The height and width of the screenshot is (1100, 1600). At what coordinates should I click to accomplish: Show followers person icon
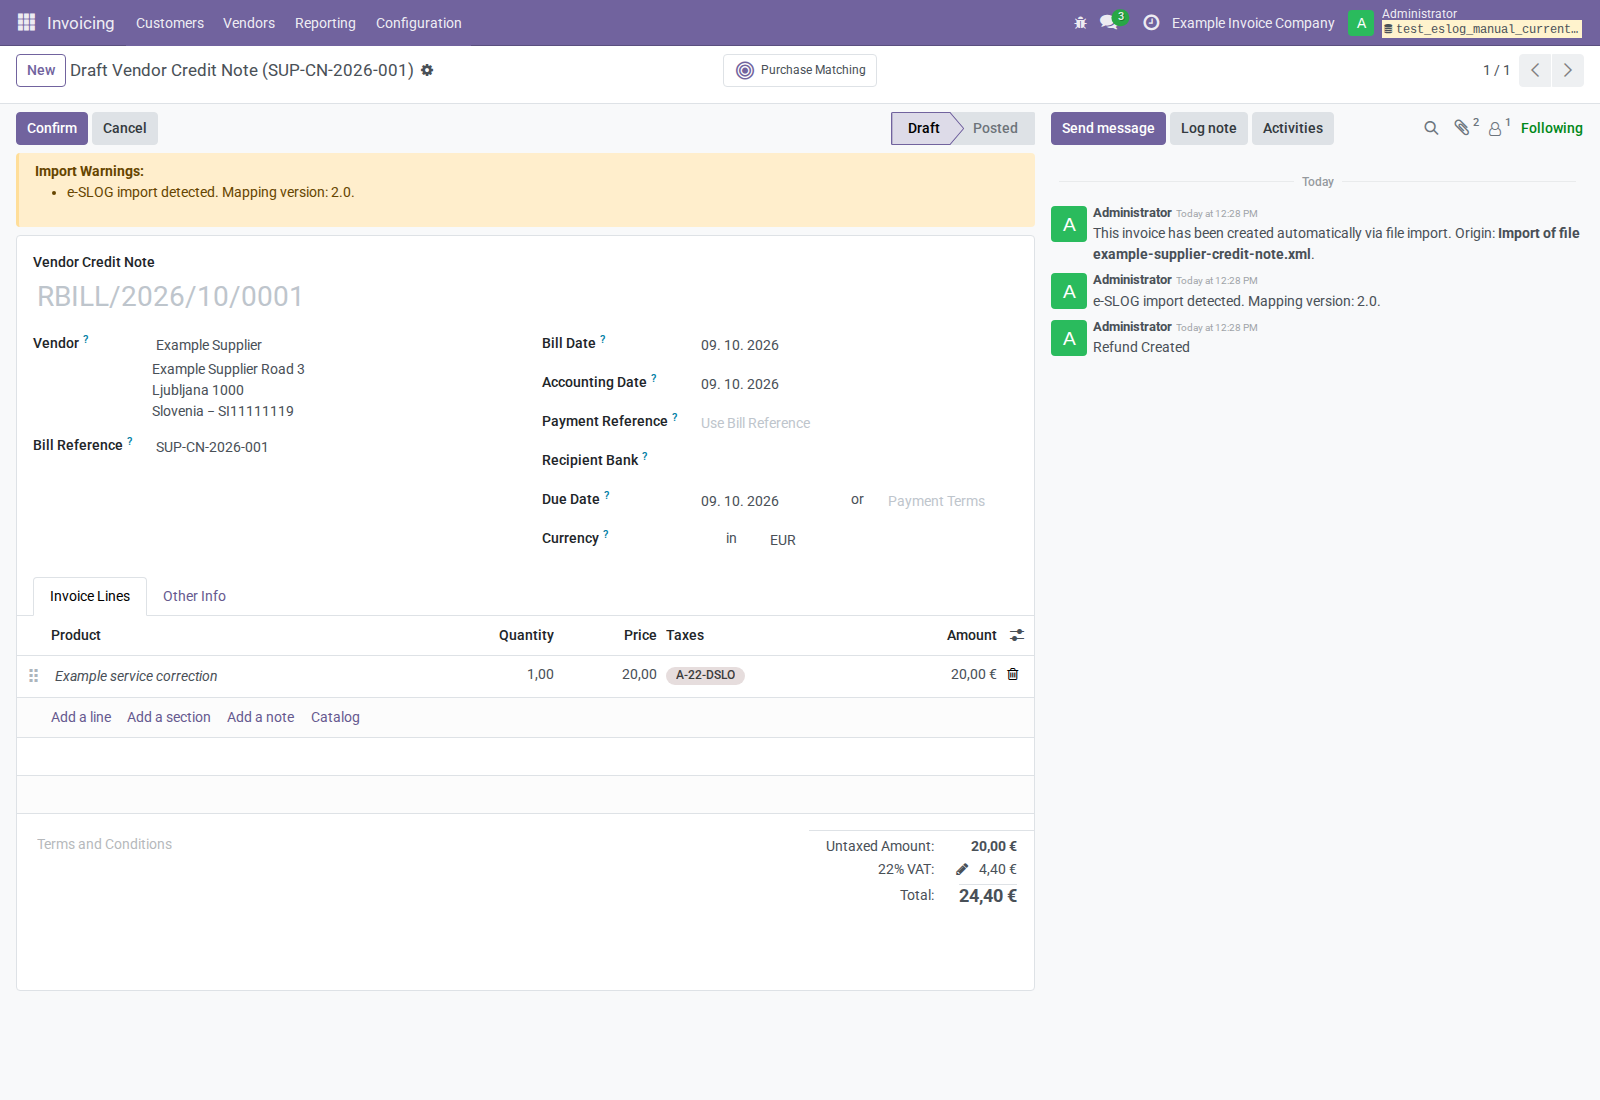1495,129
